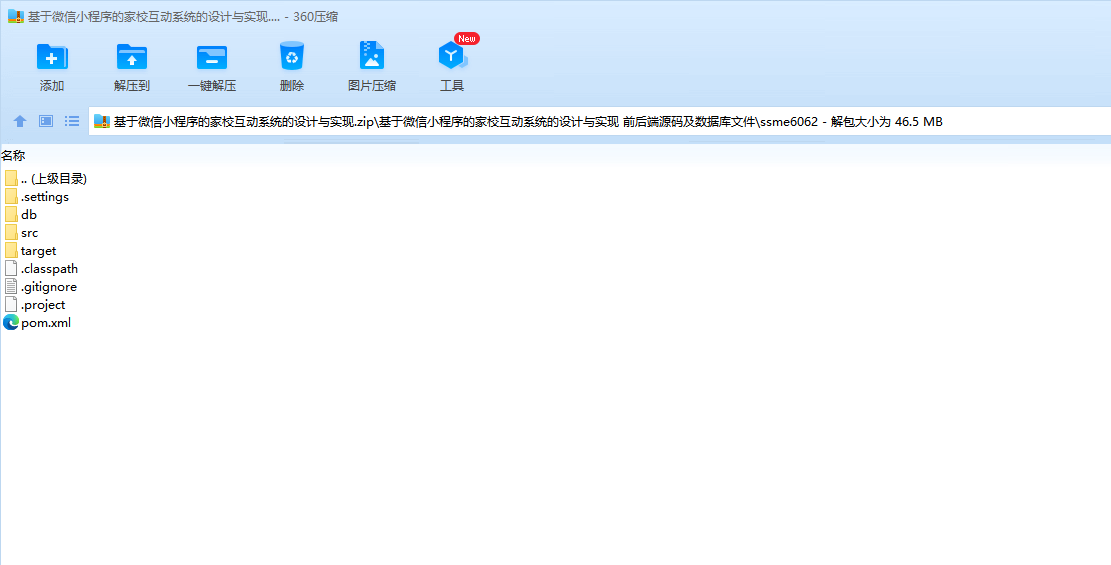This screenshot has width=1111, height=565.
Task: Click the "添加" label under Add icon
Action: pyautogui.click(x=52, y=86)
